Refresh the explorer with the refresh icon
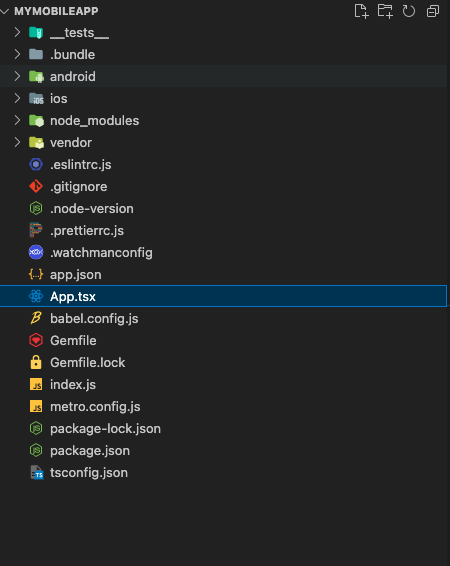450x566 pixels. 409,11
